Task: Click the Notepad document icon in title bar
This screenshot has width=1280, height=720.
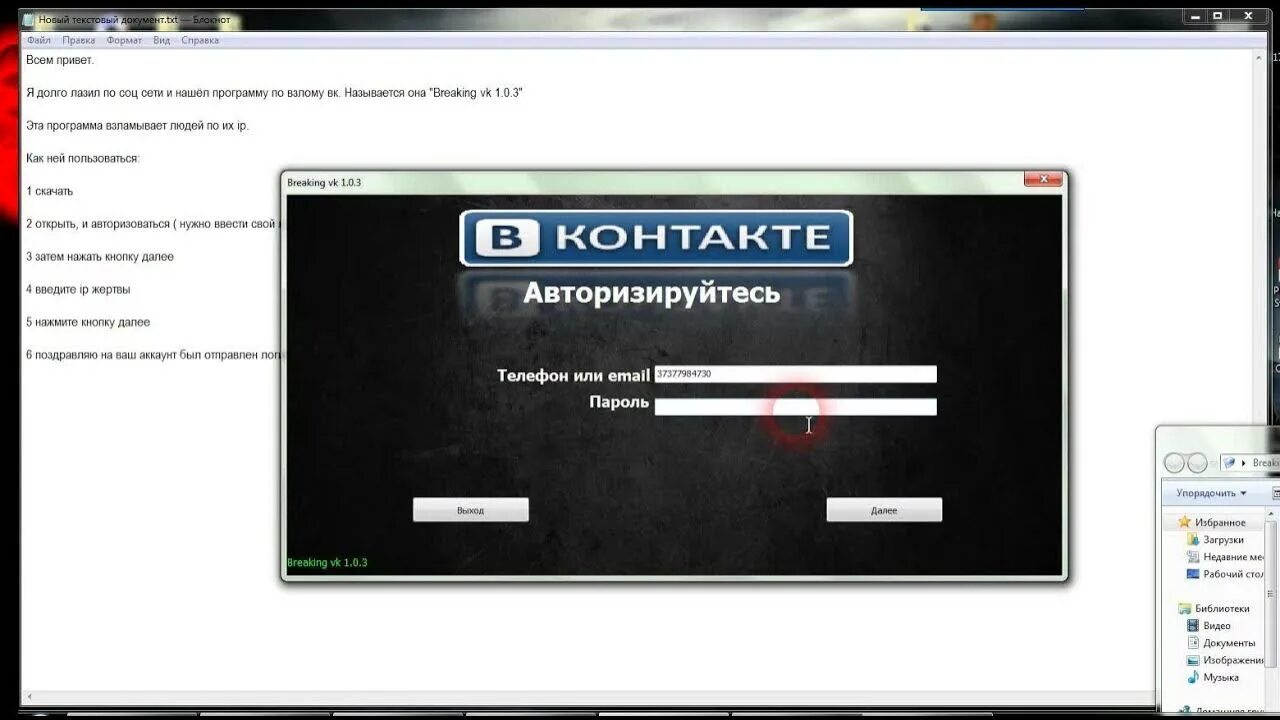Action: pyautogui.click(x=29, y=19)
